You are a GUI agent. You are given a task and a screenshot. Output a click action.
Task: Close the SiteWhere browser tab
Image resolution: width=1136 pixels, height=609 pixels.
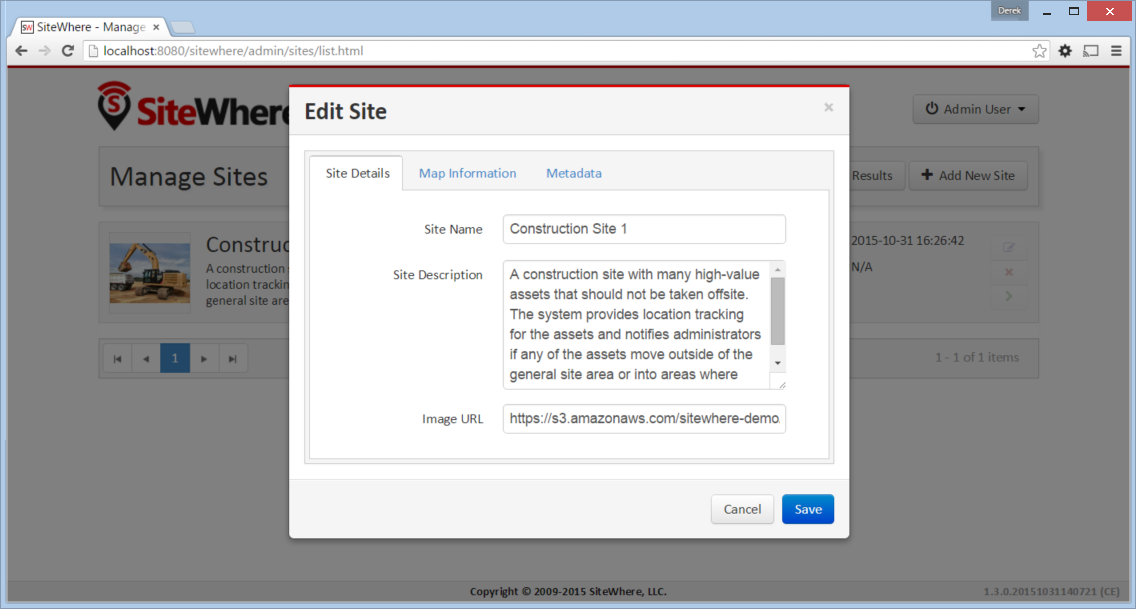tap(156, 27)
